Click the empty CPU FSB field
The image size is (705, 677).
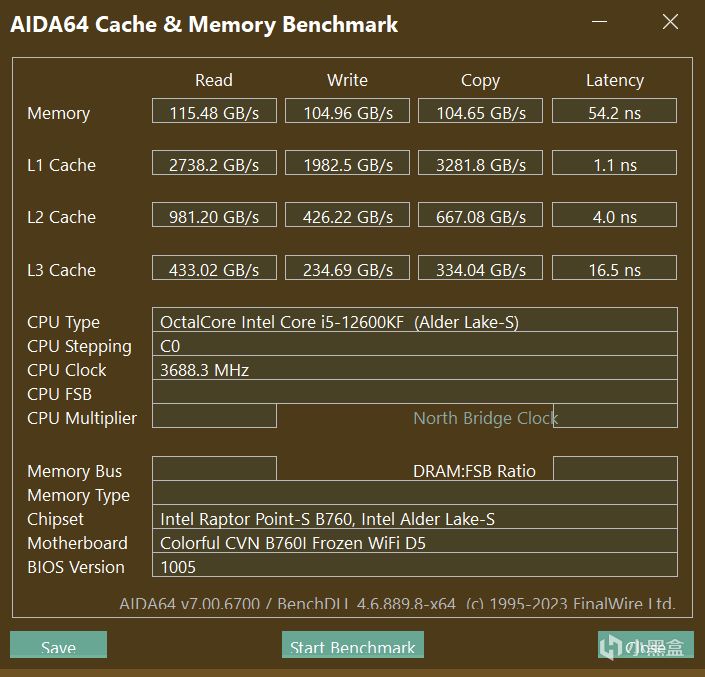coord(415,392)
